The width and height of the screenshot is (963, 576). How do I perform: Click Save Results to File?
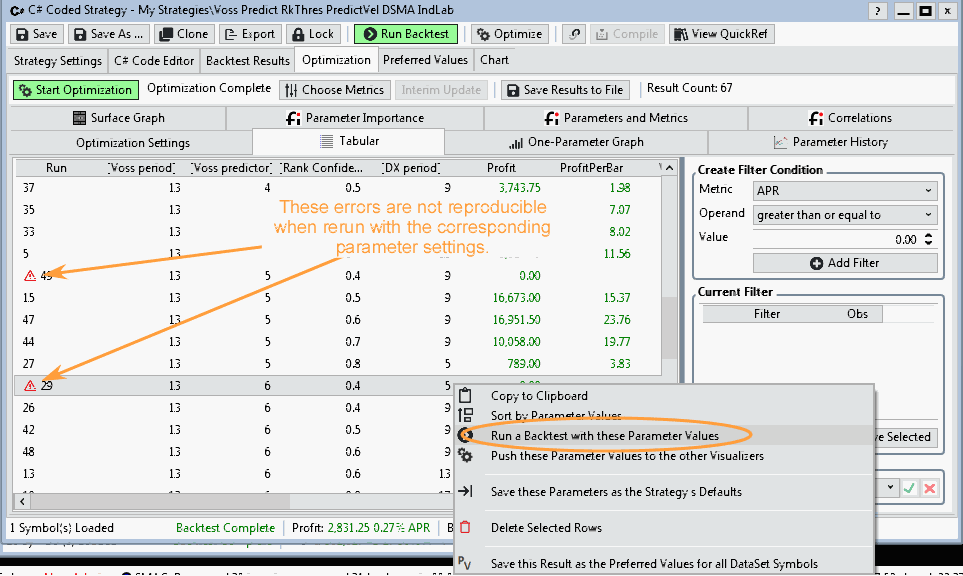[565, 90]
